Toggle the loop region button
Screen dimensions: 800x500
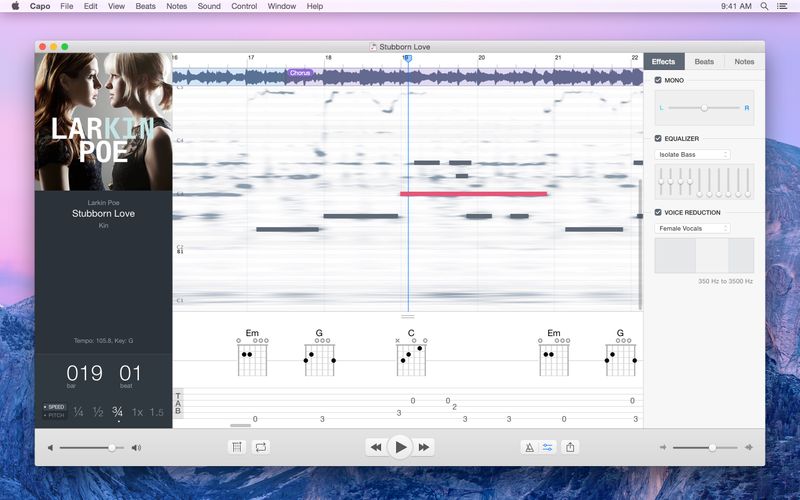[261, 447]
